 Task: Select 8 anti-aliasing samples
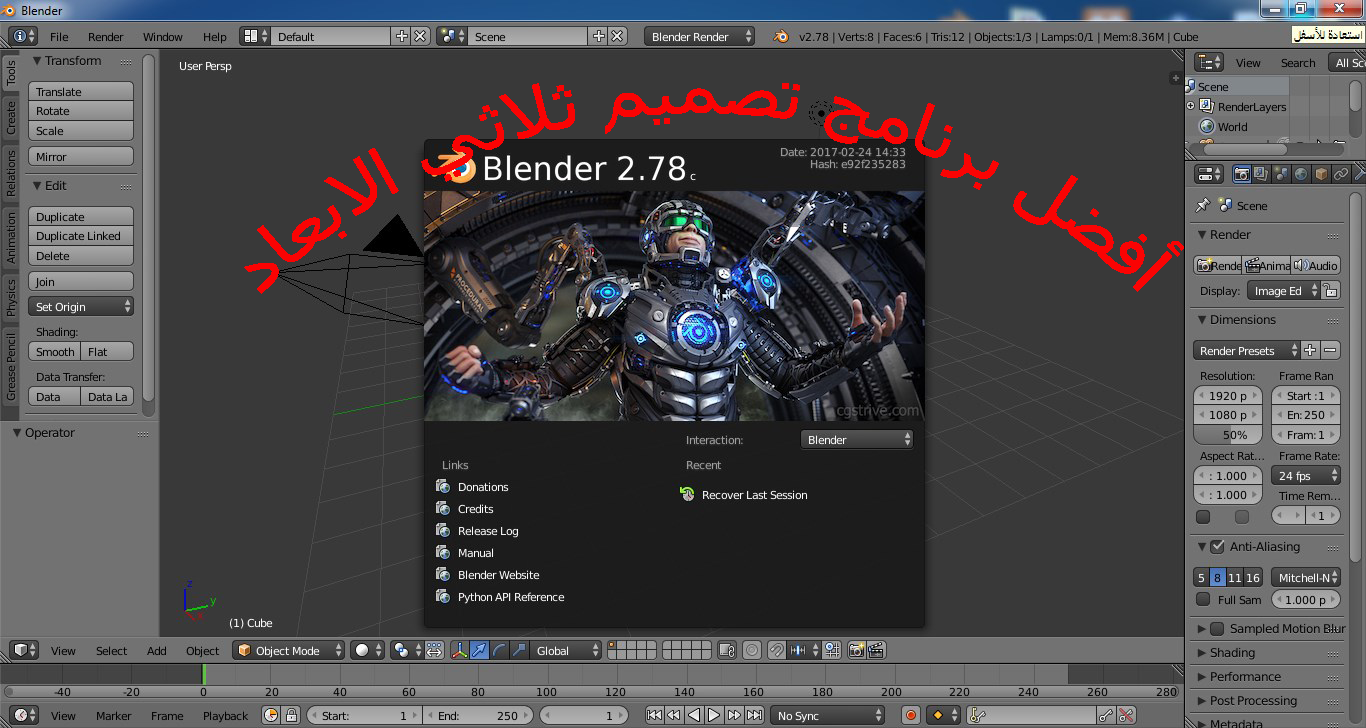tap(1218, 577)
